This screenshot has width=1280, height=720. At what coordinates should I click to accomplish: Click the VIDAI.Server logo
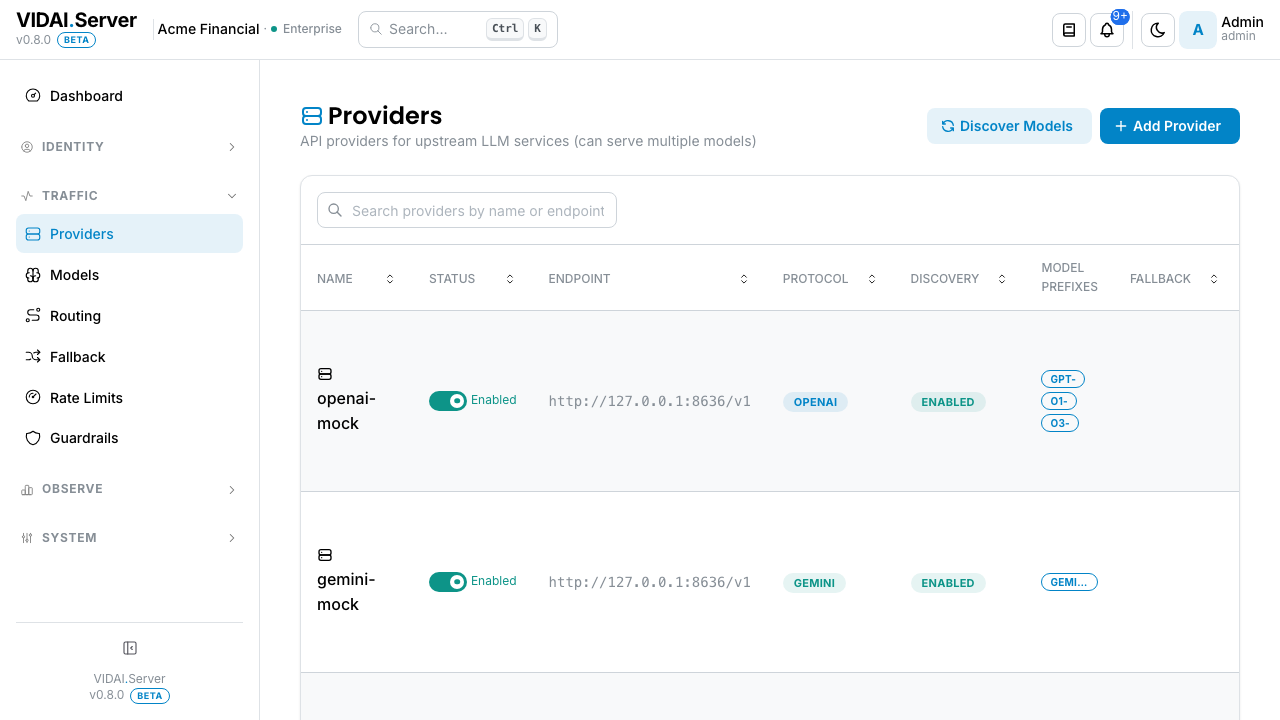click(x=76, y=20)
